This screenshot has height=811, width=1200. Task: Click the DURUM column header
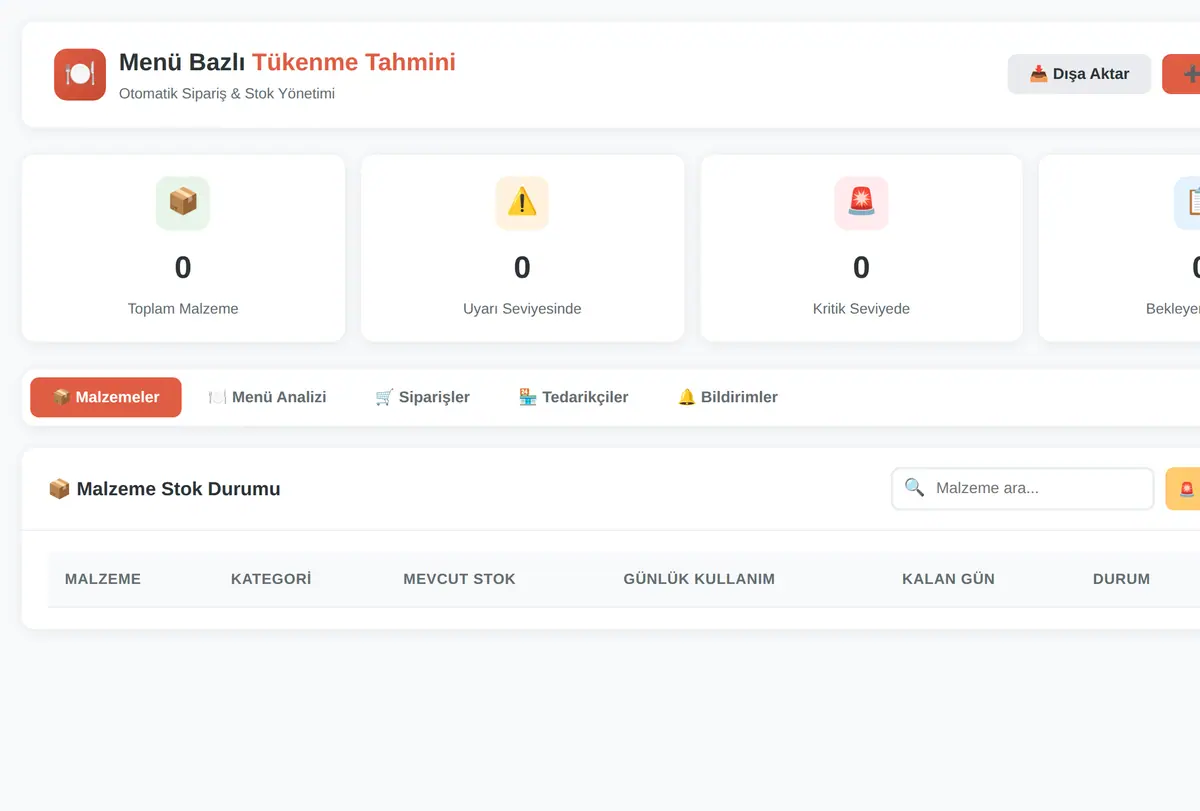[1121, 579]
